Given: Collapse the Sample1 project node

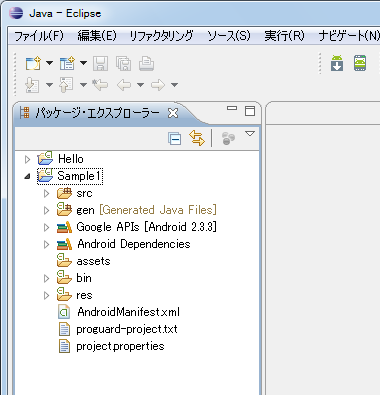Looking at the screenshot, I should pos(28,176).
